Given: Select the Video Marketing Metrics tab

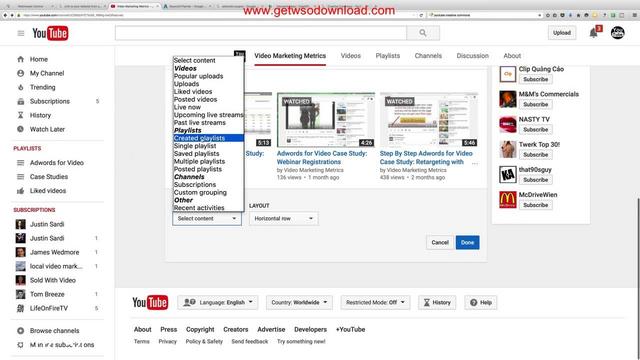Looking at the screenshot, I should coord(290,56).
